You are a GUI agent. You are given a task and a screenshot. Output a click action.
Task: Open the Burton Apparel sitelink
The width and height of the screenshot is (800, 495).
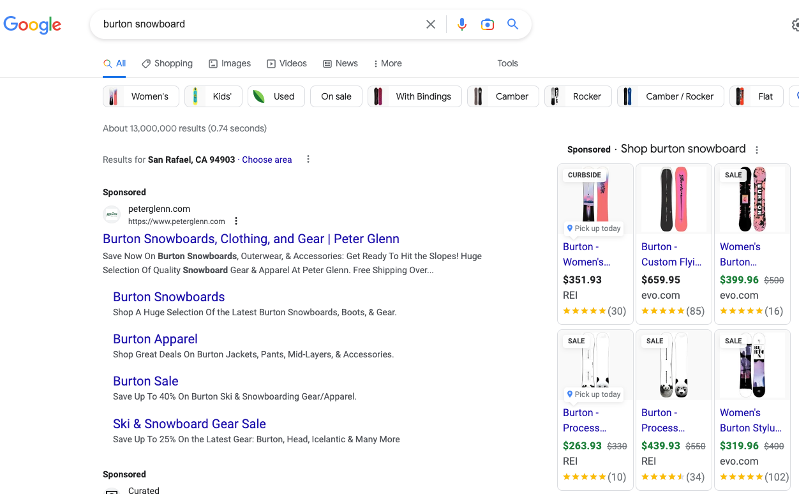pyautogui.click(x=155, y=339)
